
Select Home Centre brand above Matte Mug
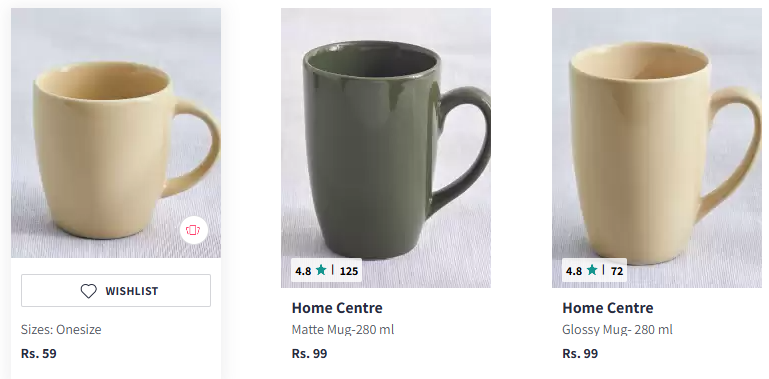coord(337,308)
